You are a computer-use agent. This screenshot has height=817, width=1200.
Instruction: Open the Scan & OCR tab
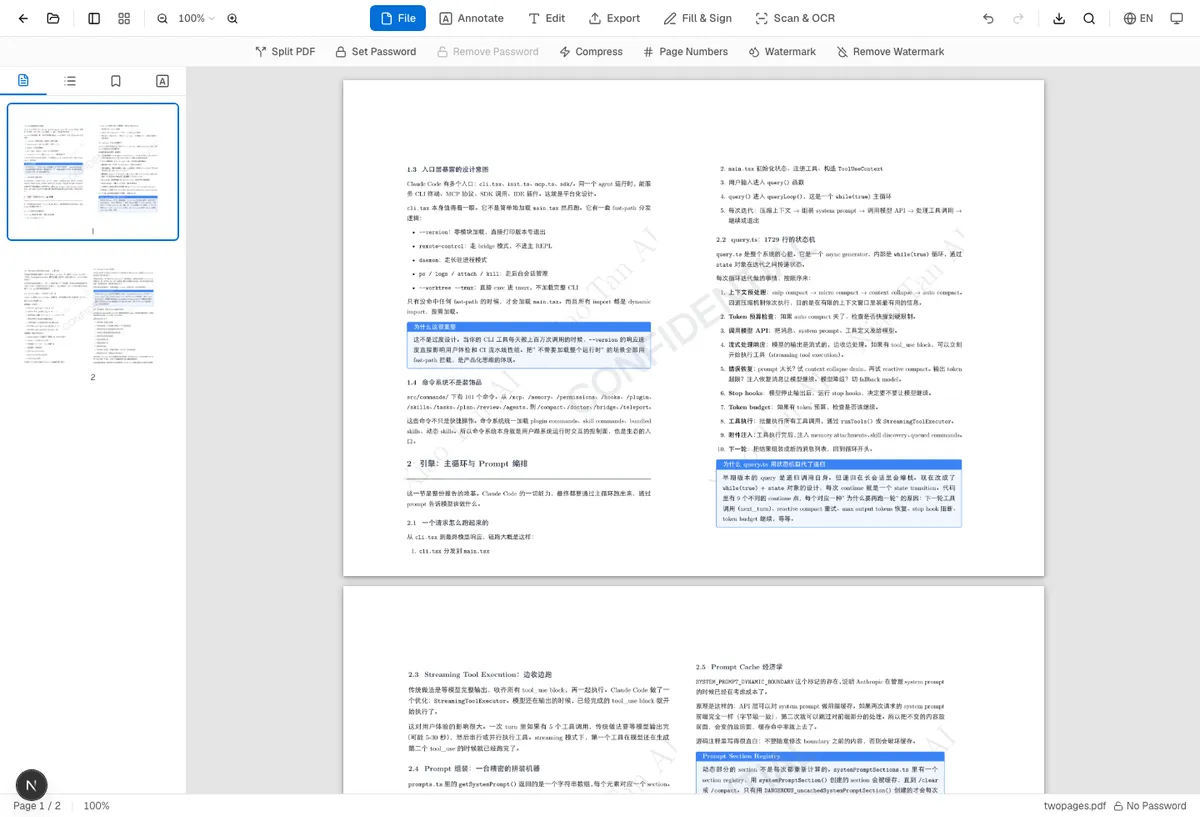pyautogui.click(x=795, y=18)
